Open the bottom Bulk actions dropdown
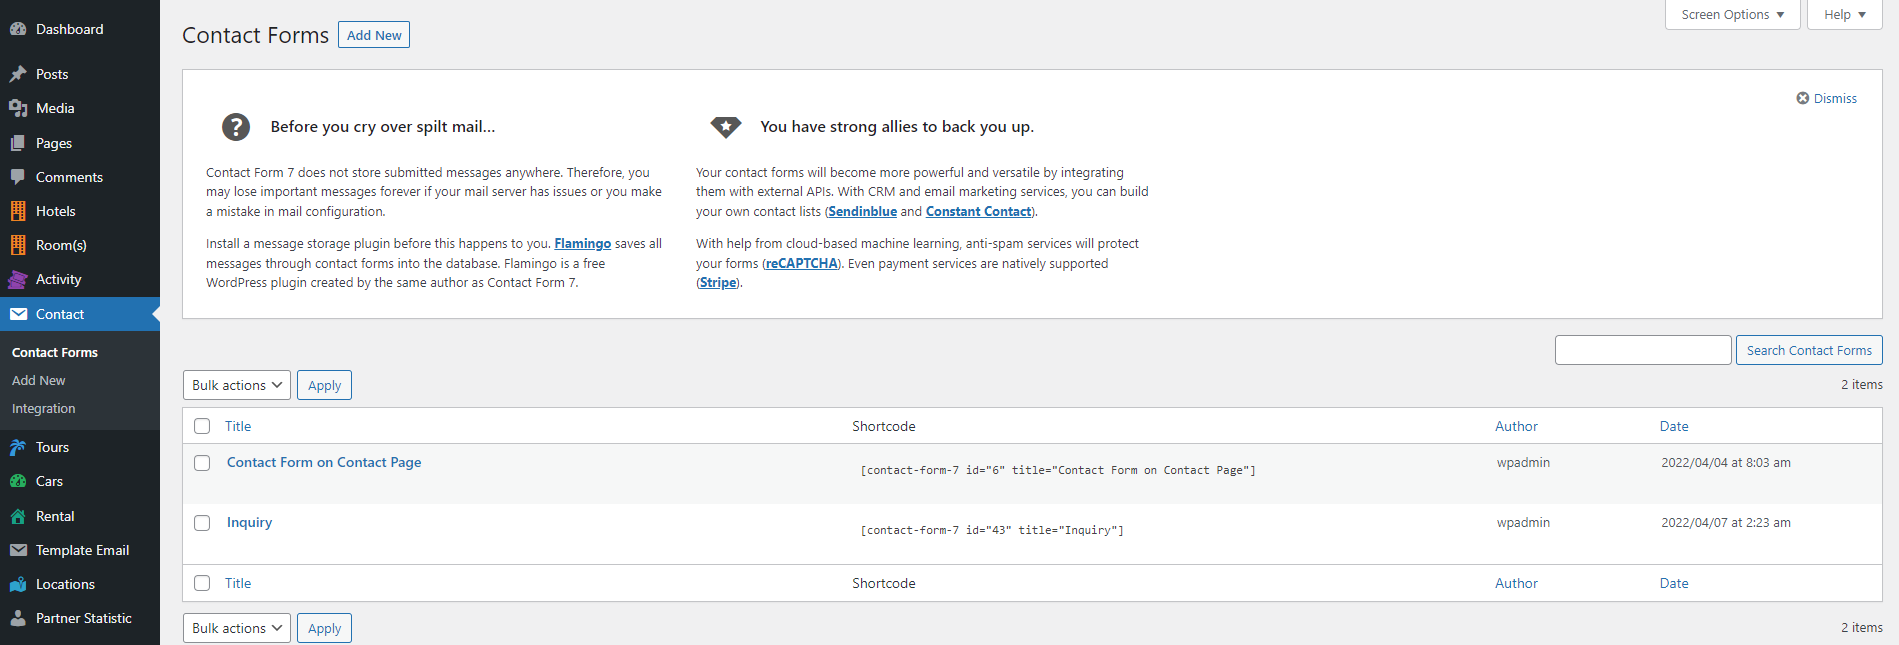Viewport: 1899px width, 645px height. [x=237, y=628]
